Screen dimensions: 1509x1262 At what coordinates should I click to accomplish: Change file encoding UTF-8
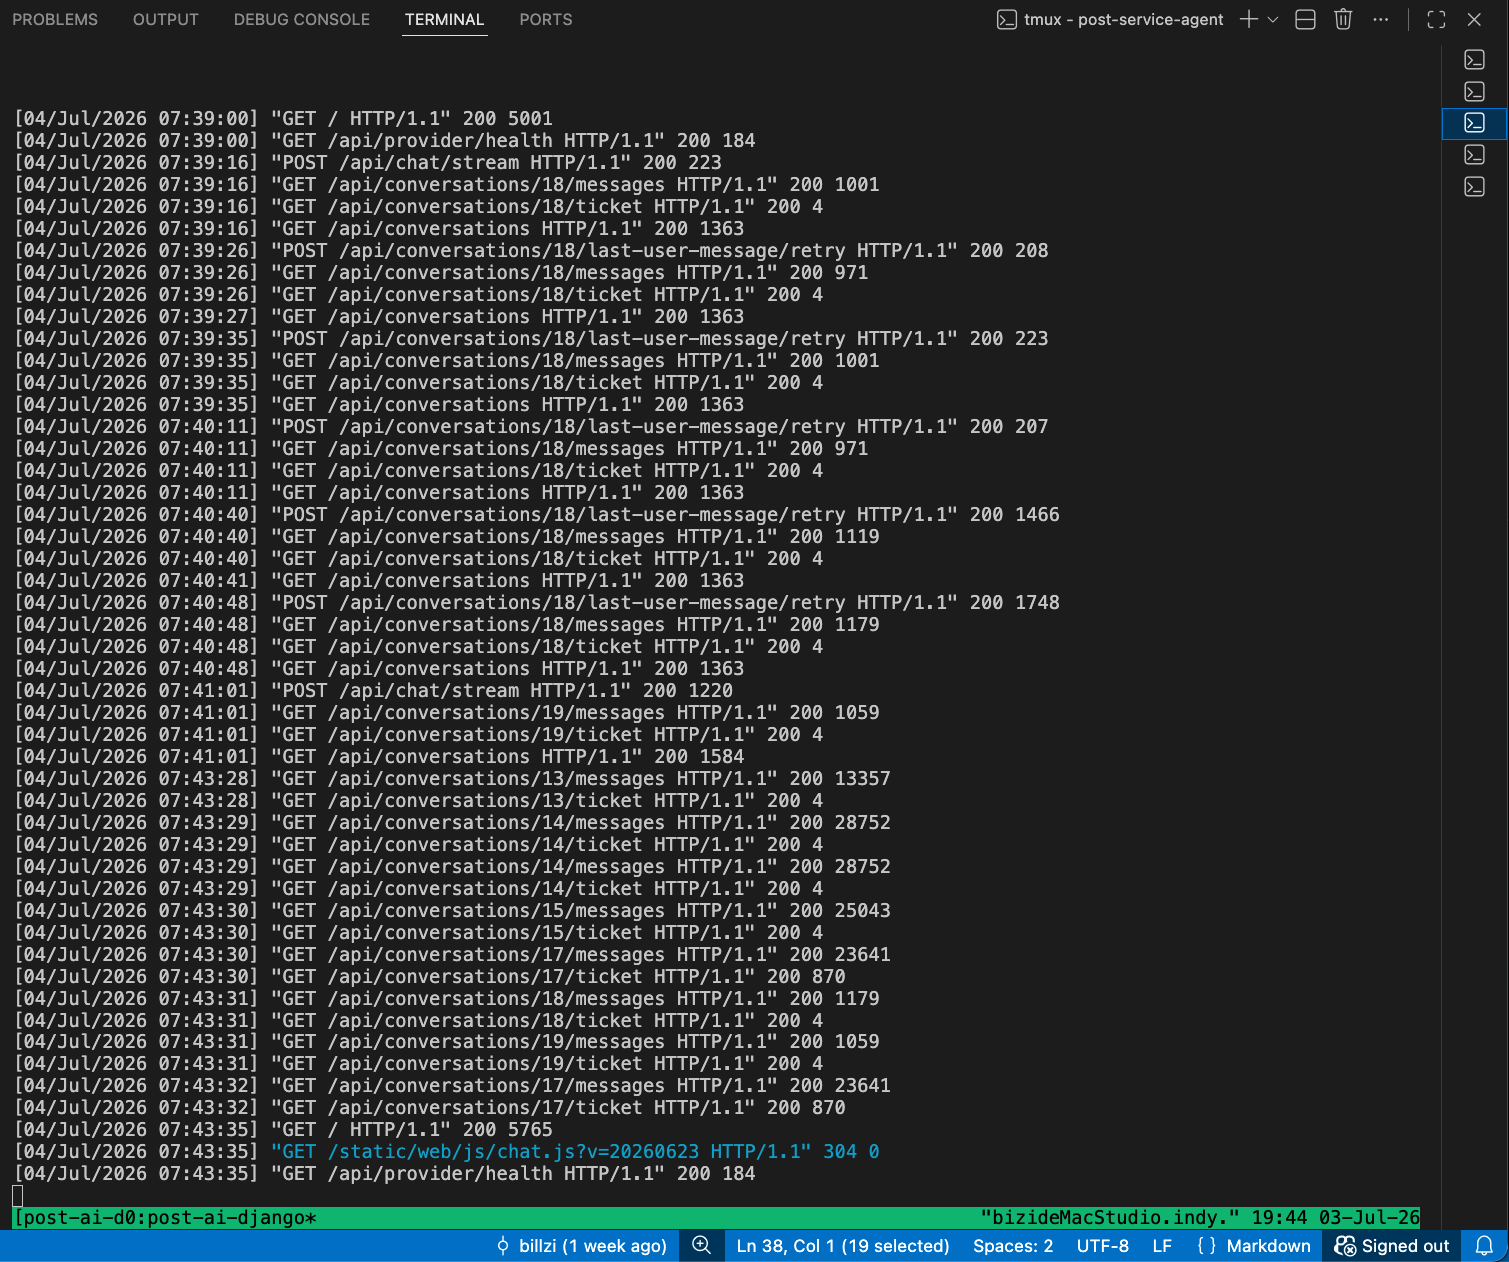click(1103, 1246)
